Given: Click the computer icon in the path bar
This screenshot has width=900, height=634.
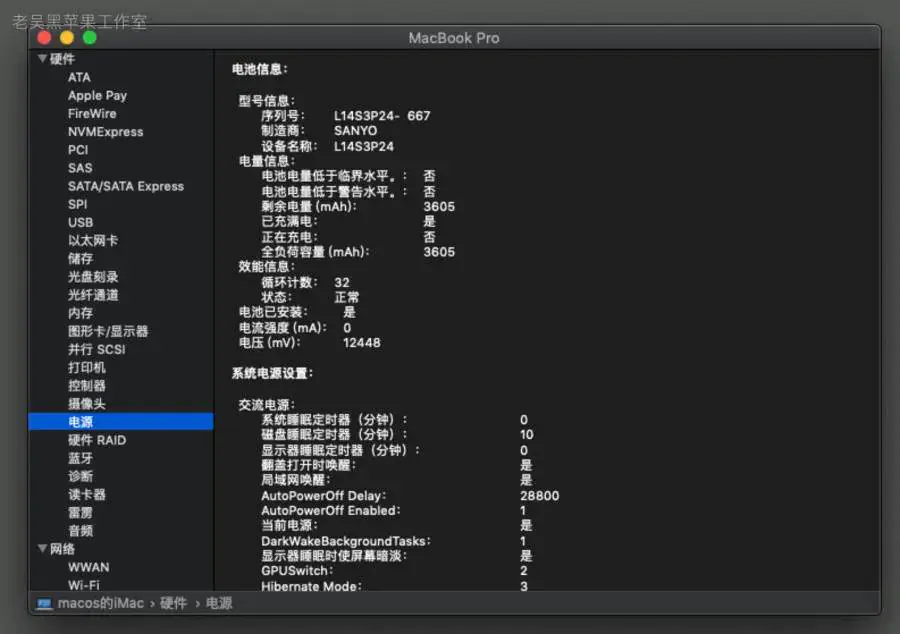Looking at the screenshot, I should tap(44, 604).
